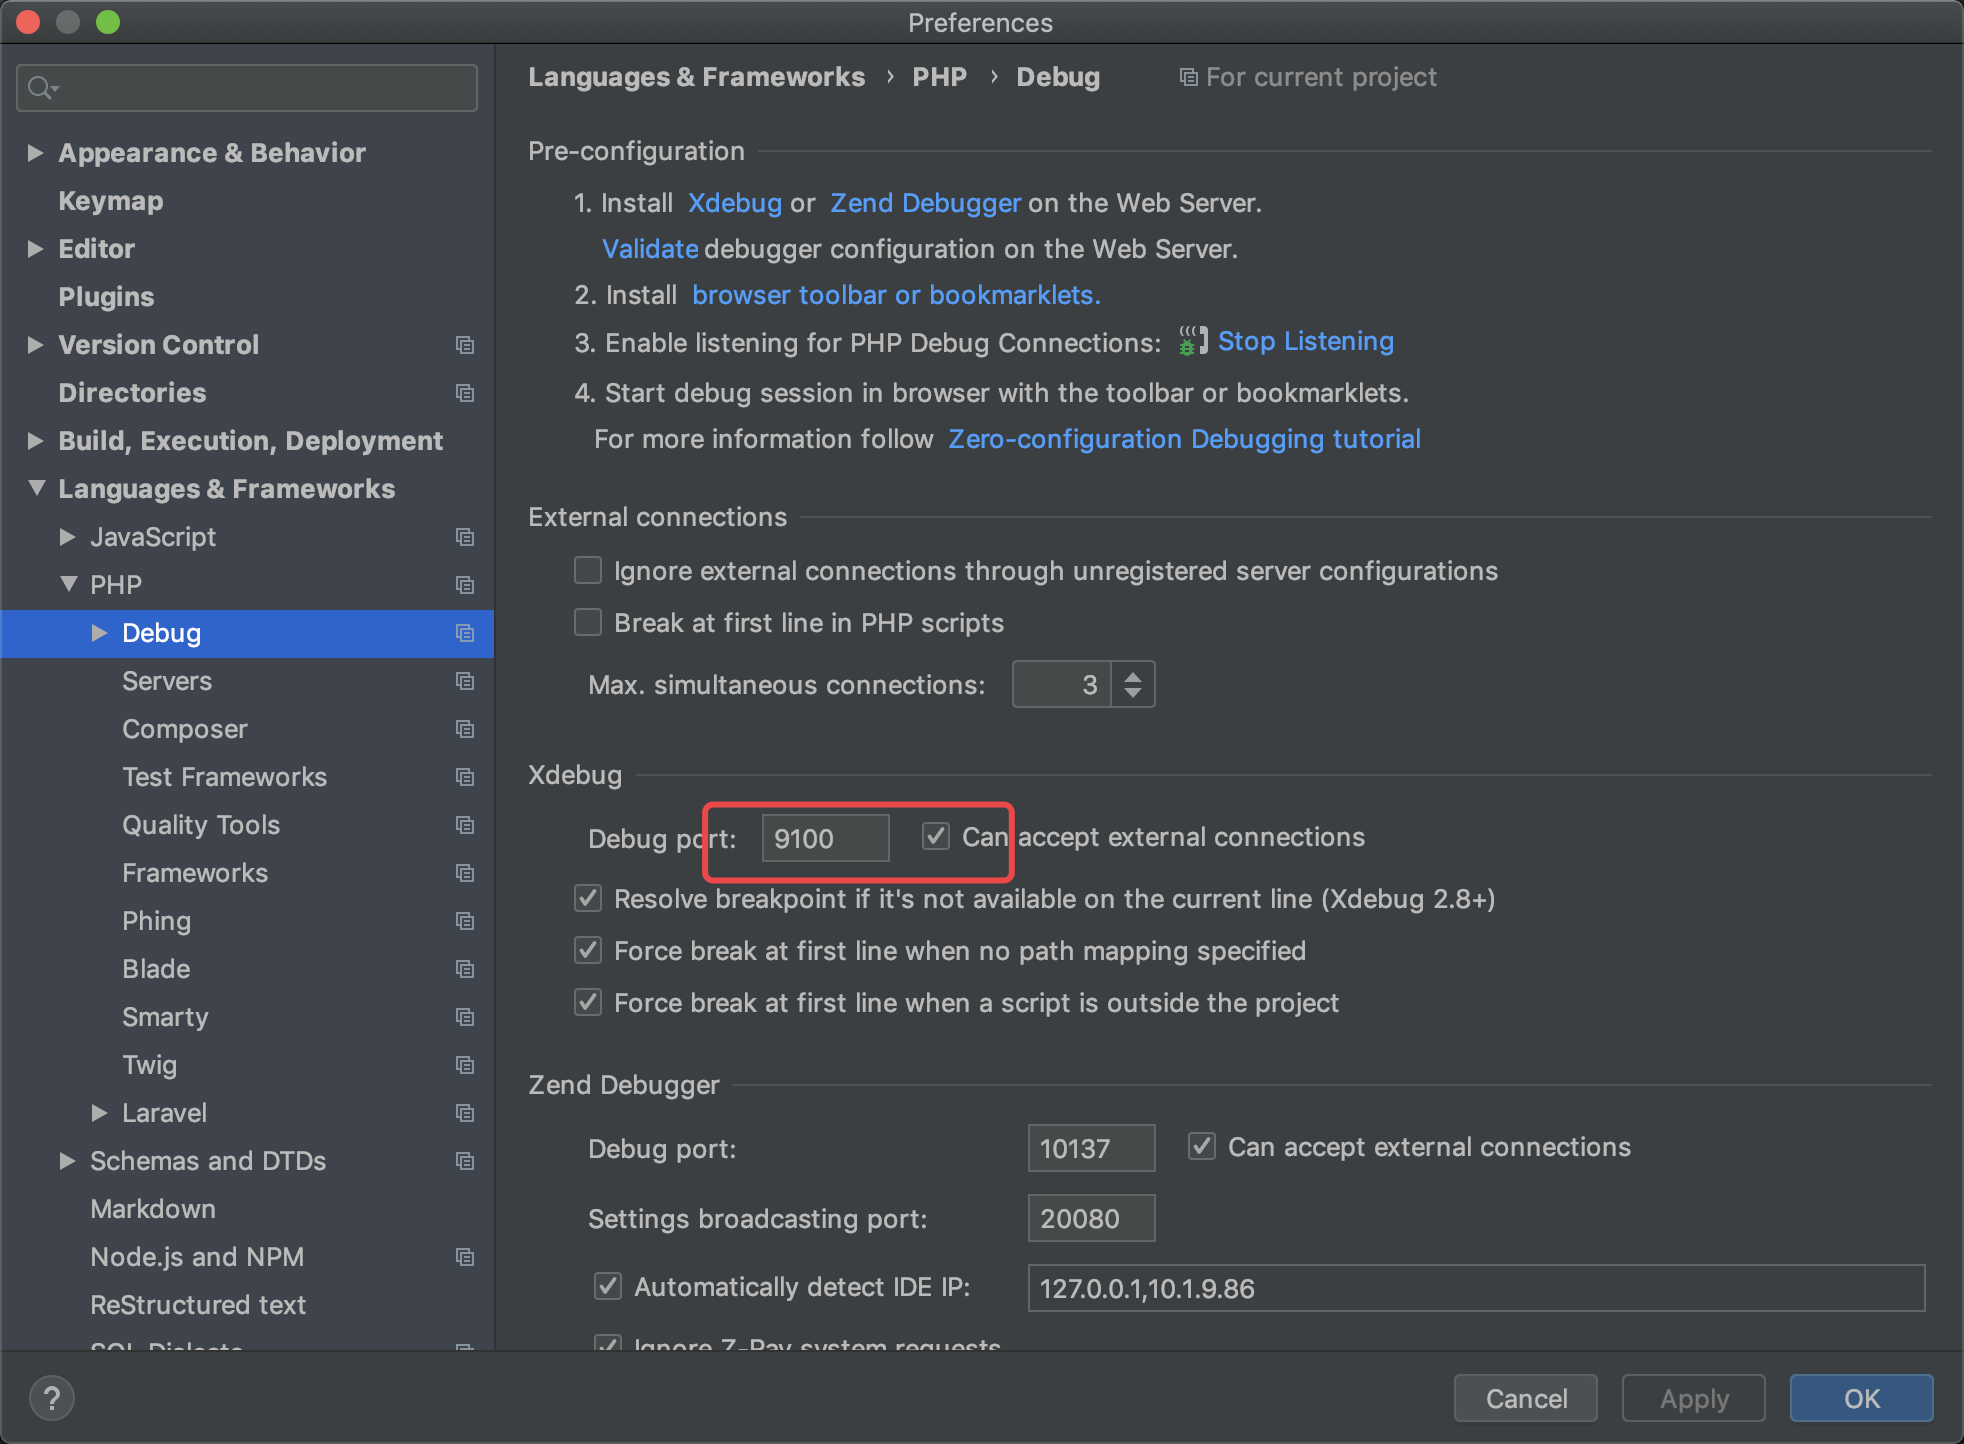The width and height of the screenshot is (1964, 1444).
Task: Click the search magnifier icon in sidebar
Action: point(40,88)
